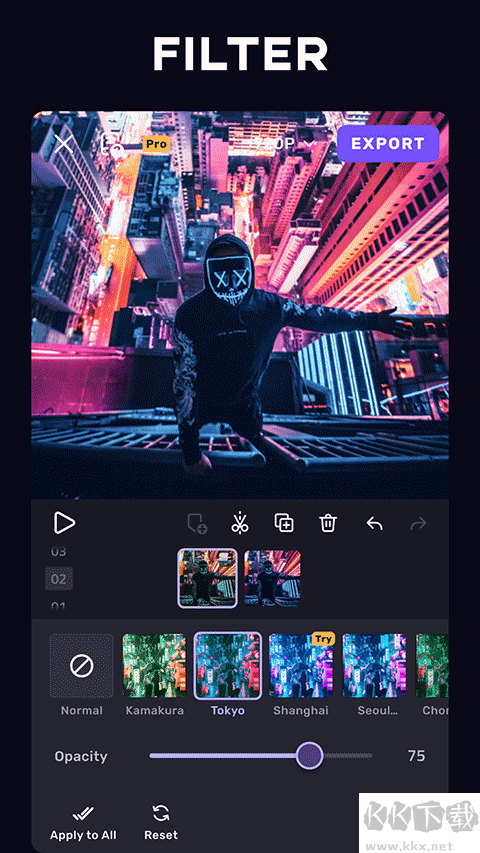Select the first timeline clip thumbnail

(x=207, y=578)
